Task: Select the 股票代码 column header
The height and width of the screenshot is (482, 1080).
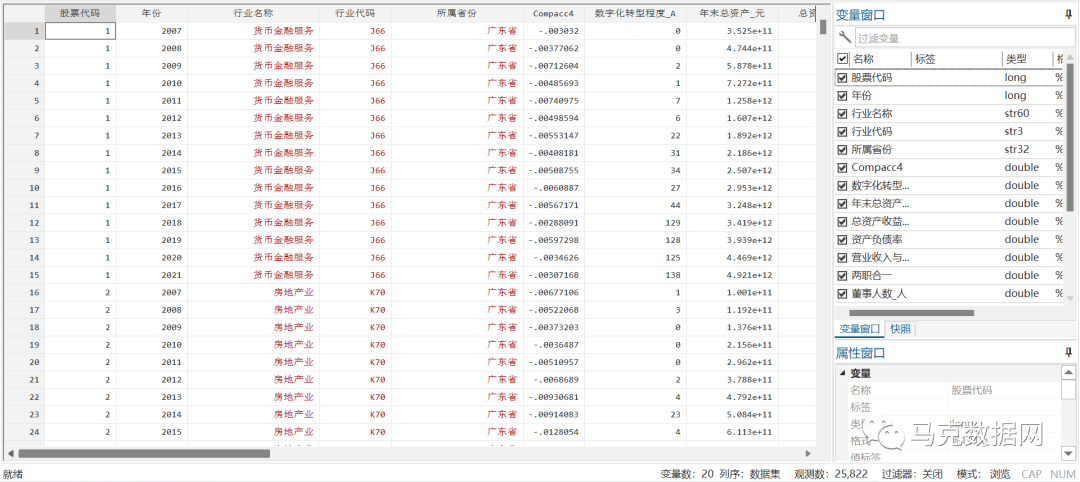Action: (x=80, y=13)
